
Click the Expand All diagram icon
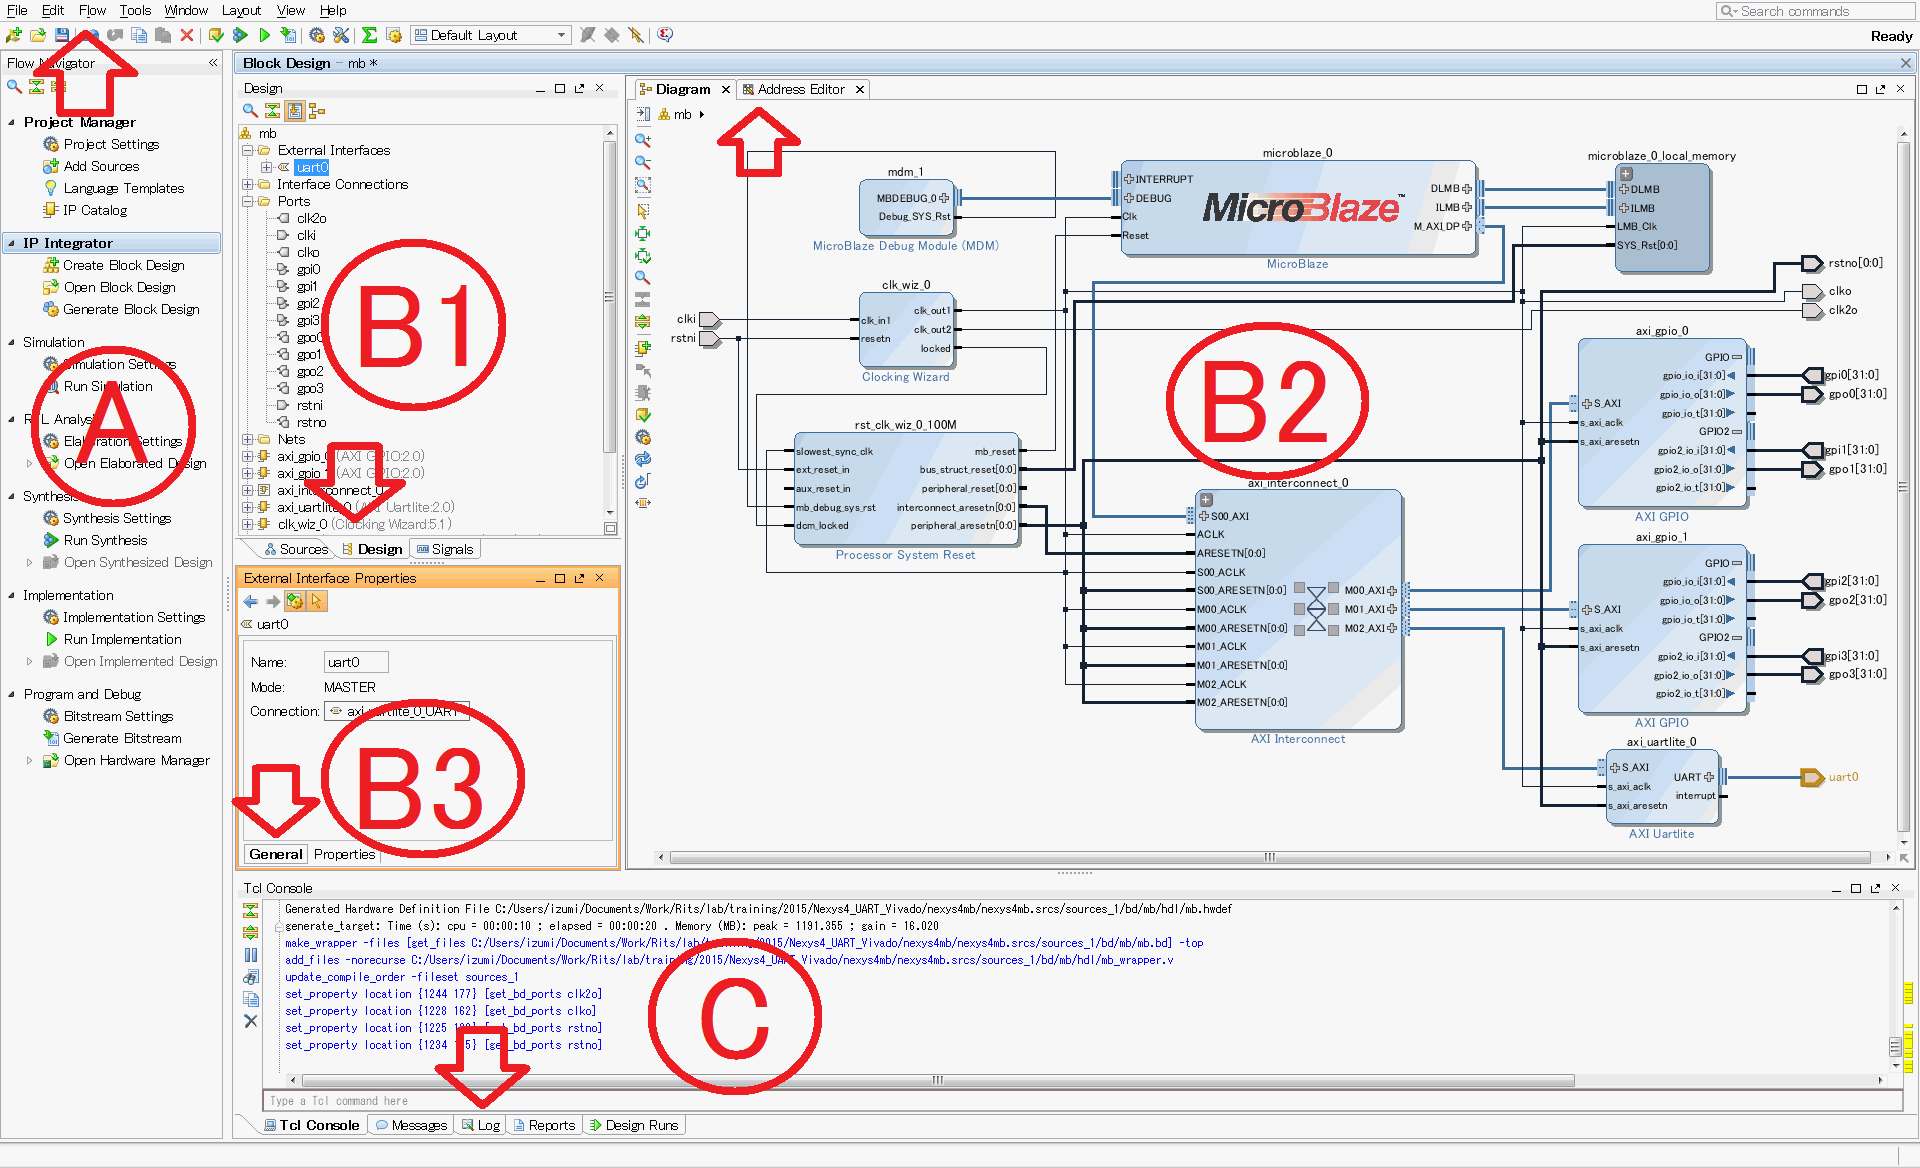pos(643,322)
